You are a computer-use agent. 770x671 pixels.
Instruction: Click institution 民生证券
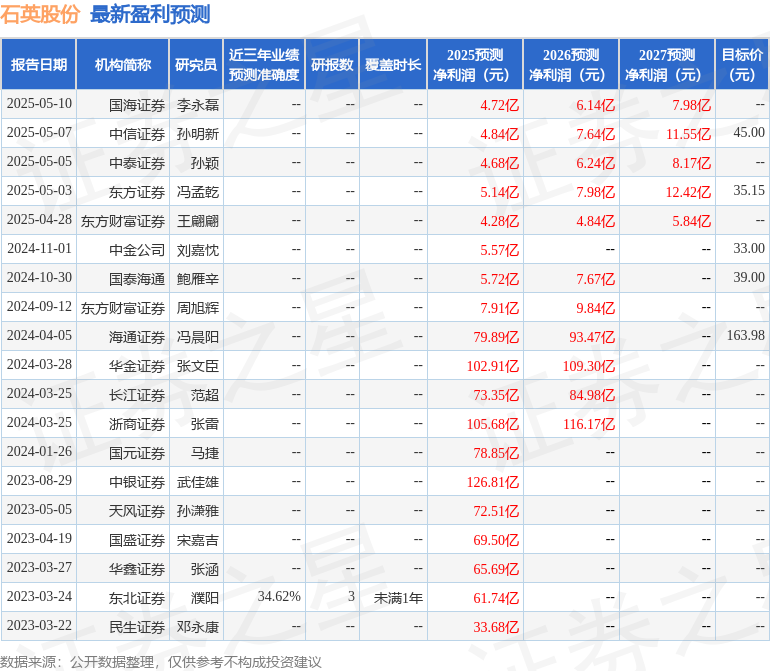coord(137,627)
